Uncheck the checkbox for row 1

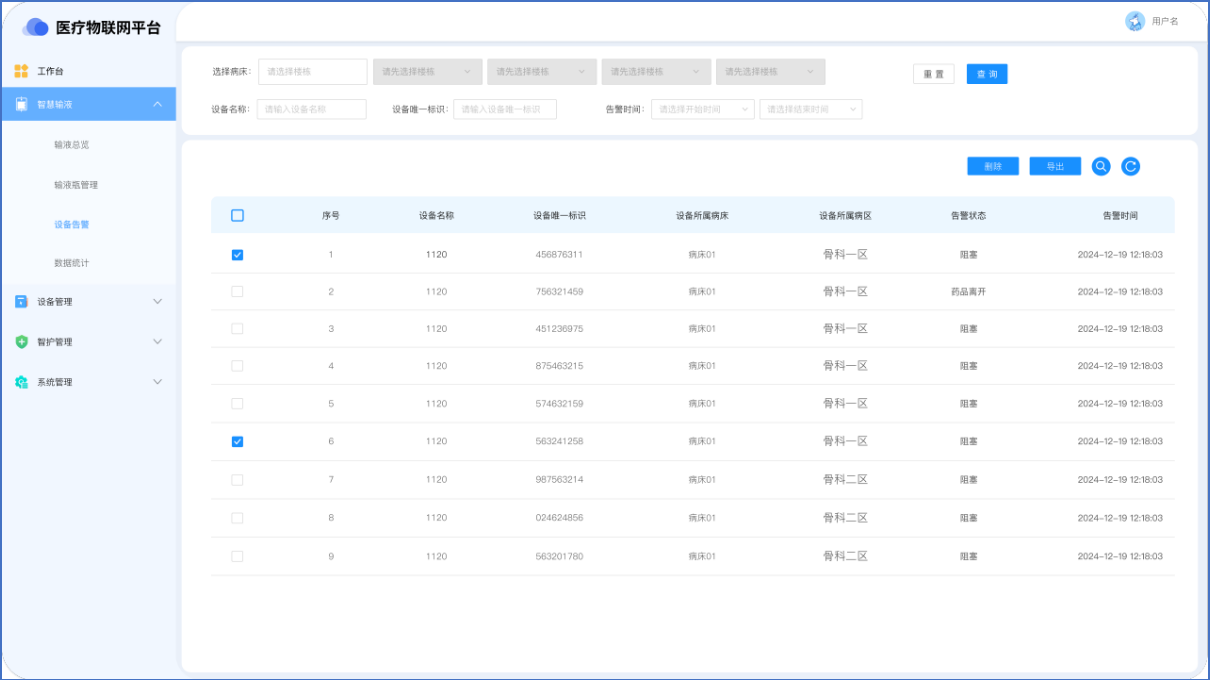237,255
